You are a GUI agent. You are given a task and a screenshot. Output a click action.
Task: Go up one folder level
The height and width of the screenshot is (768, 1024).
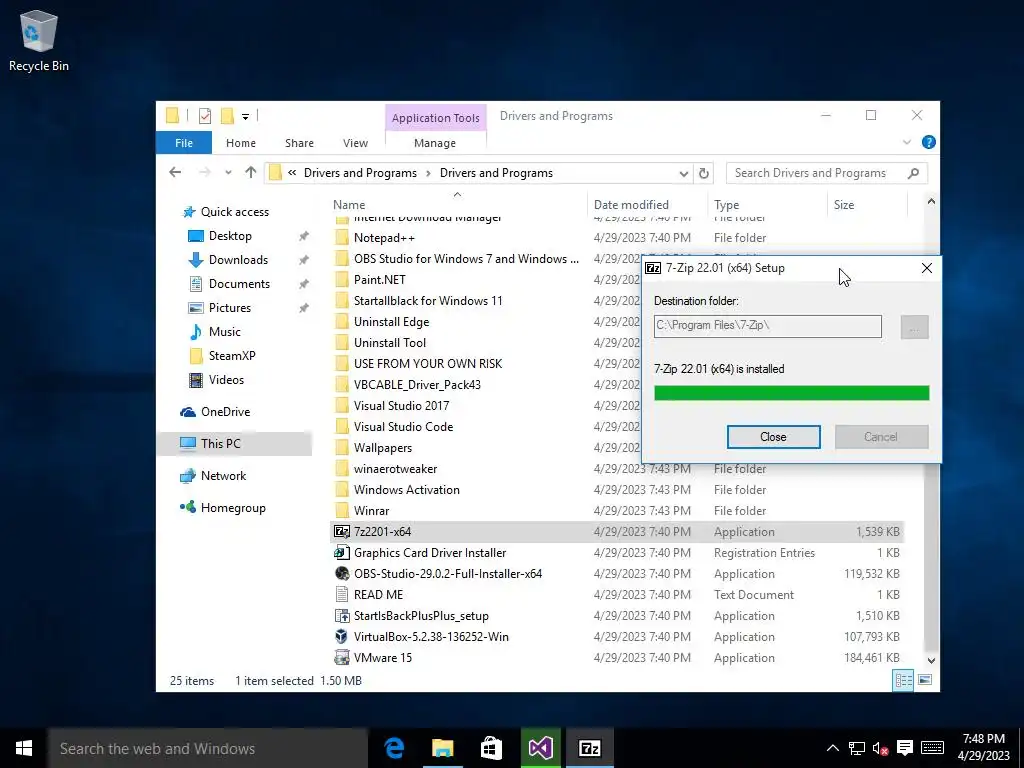(251, 172)
